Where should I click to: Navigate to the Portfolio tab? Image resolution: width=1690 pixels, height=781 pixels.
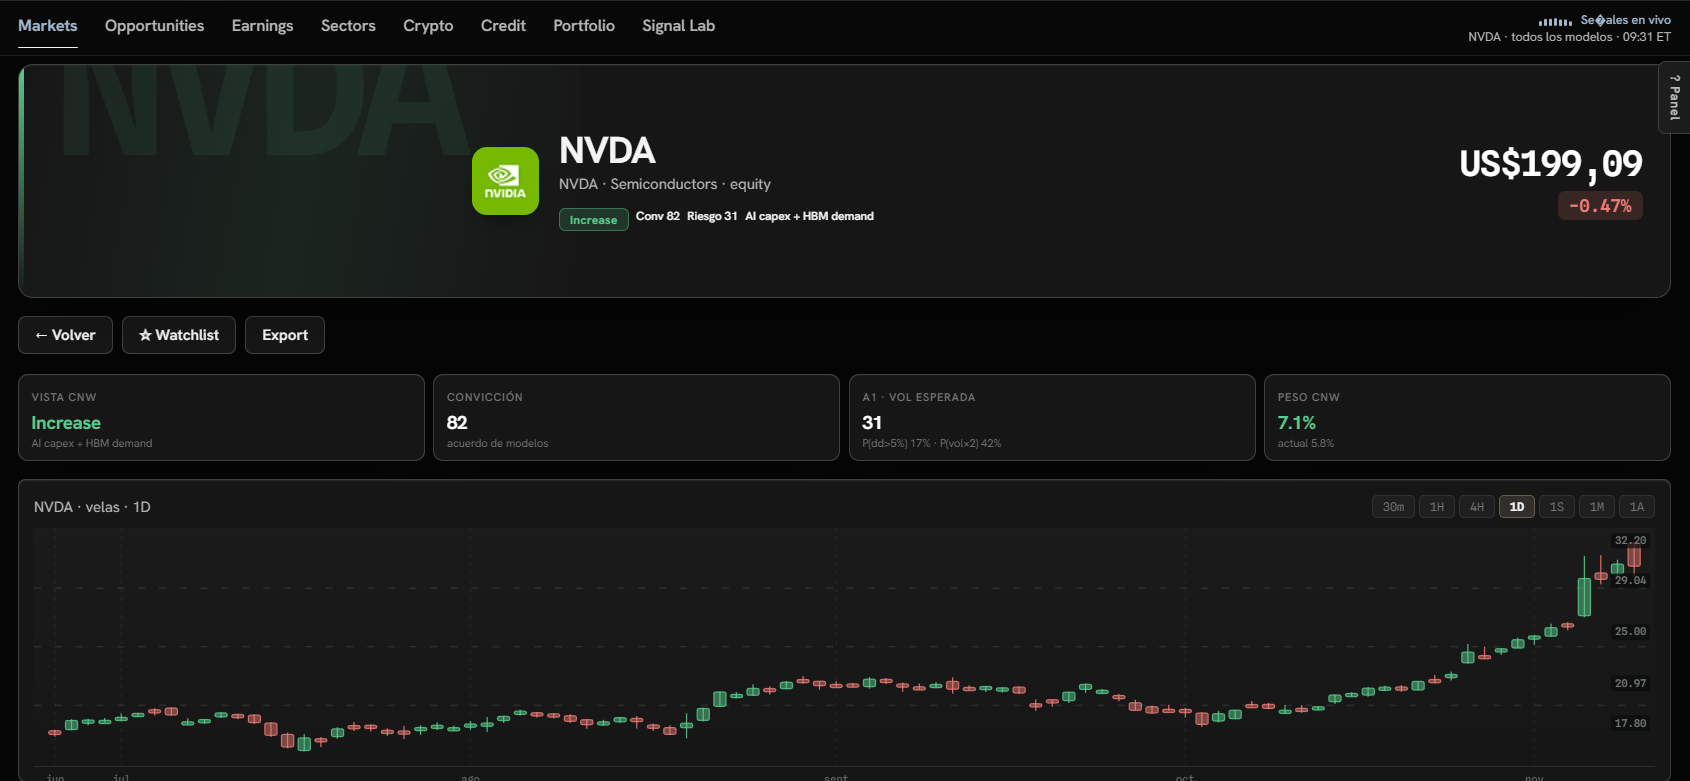[x=584, y=26]
